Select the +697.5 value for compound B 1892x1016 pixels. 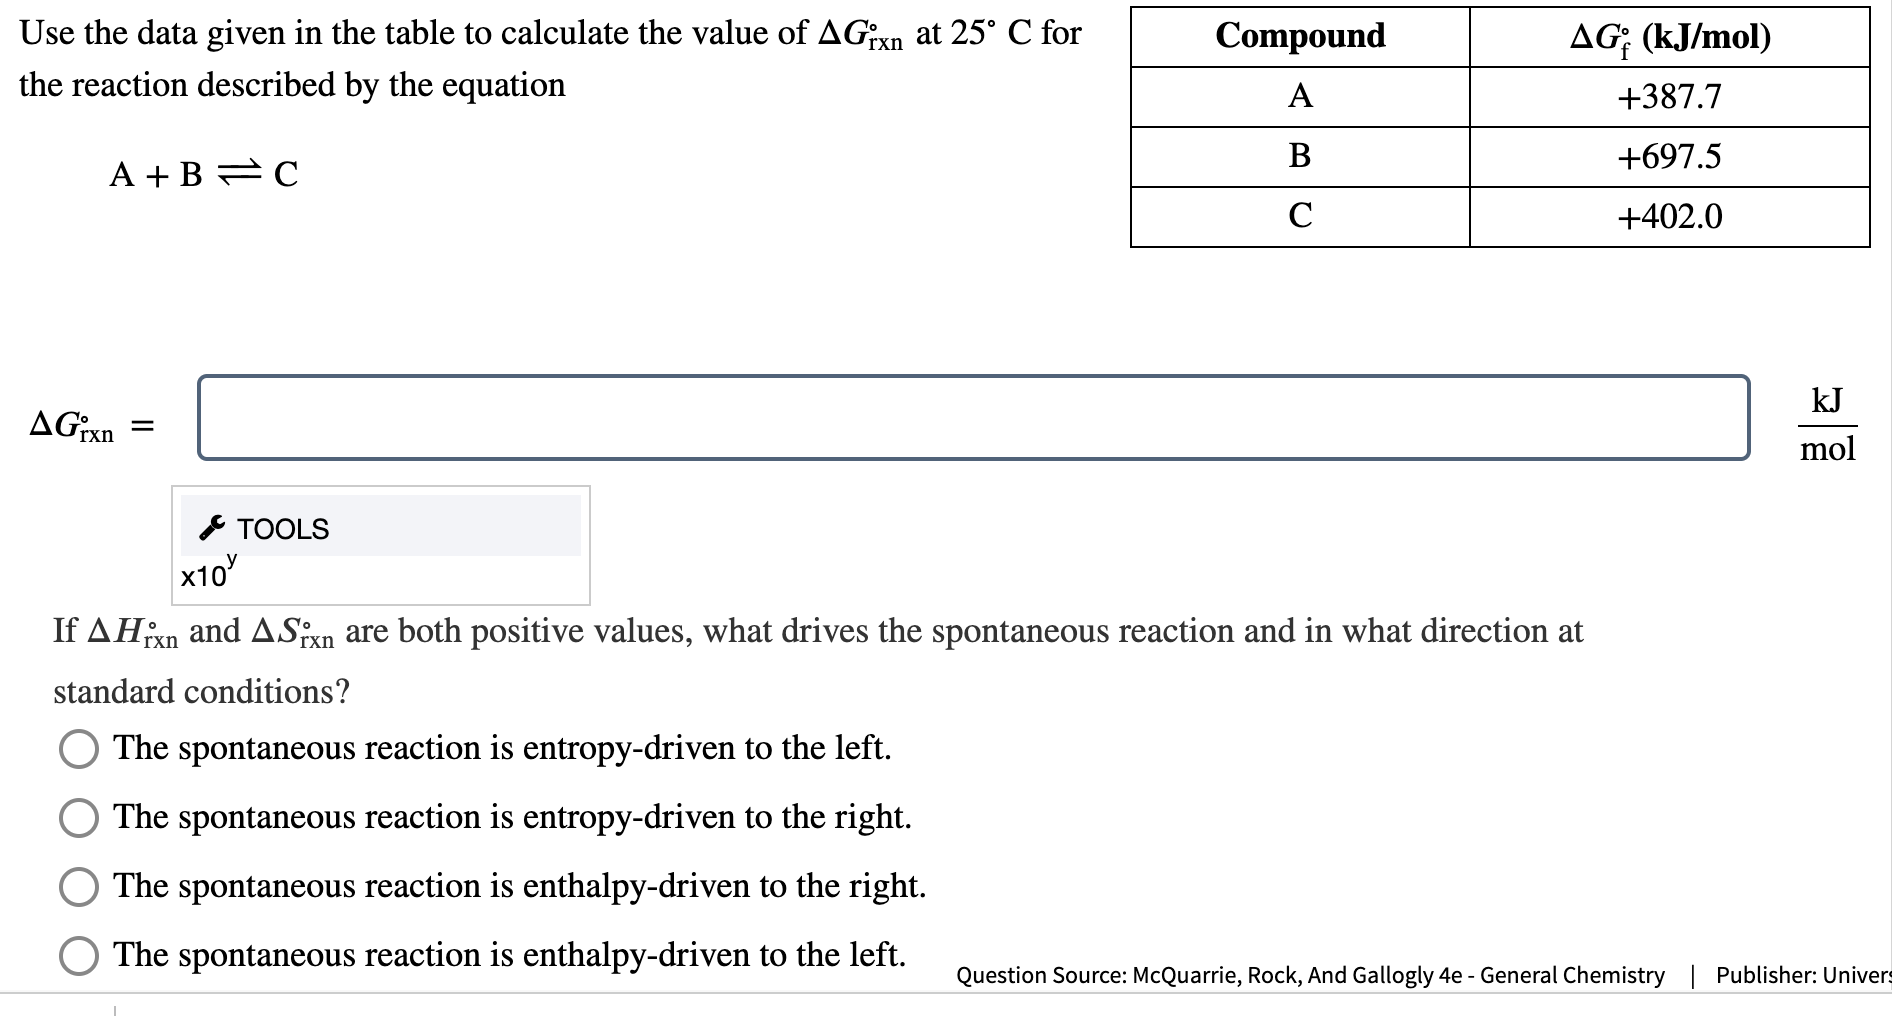tap(1668, 157)
